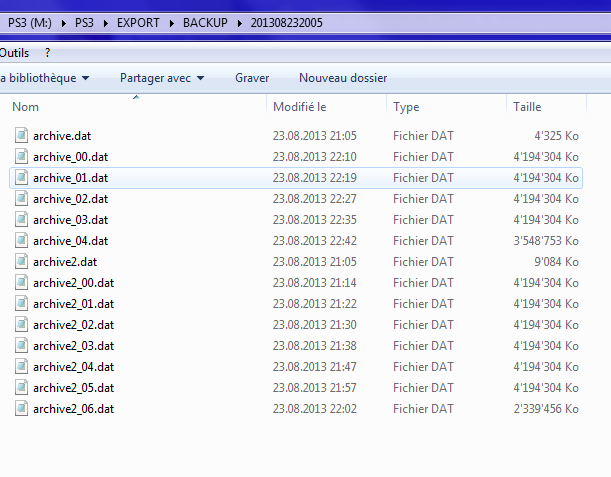
Task: Navigate to PS3 (M:) drive breadcrumb
Action: click(30, 23)
